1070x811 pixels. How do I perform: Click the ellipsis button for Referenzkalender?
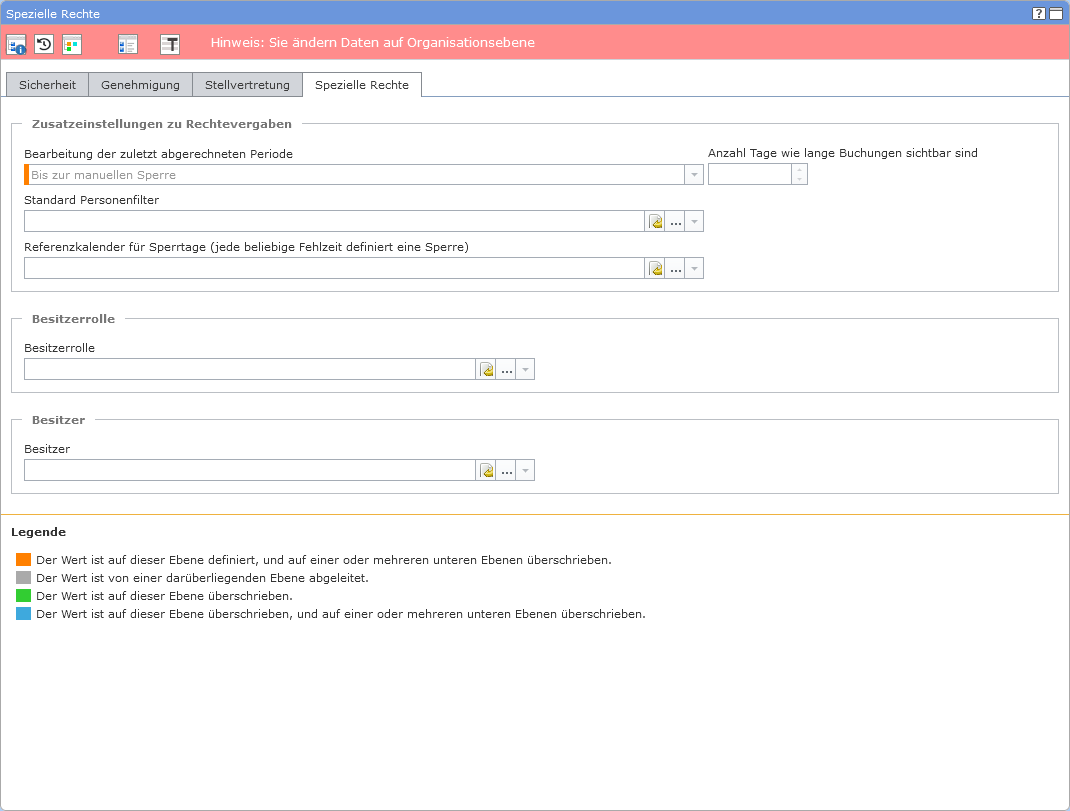pyautogui.click(x=676, y=269)
